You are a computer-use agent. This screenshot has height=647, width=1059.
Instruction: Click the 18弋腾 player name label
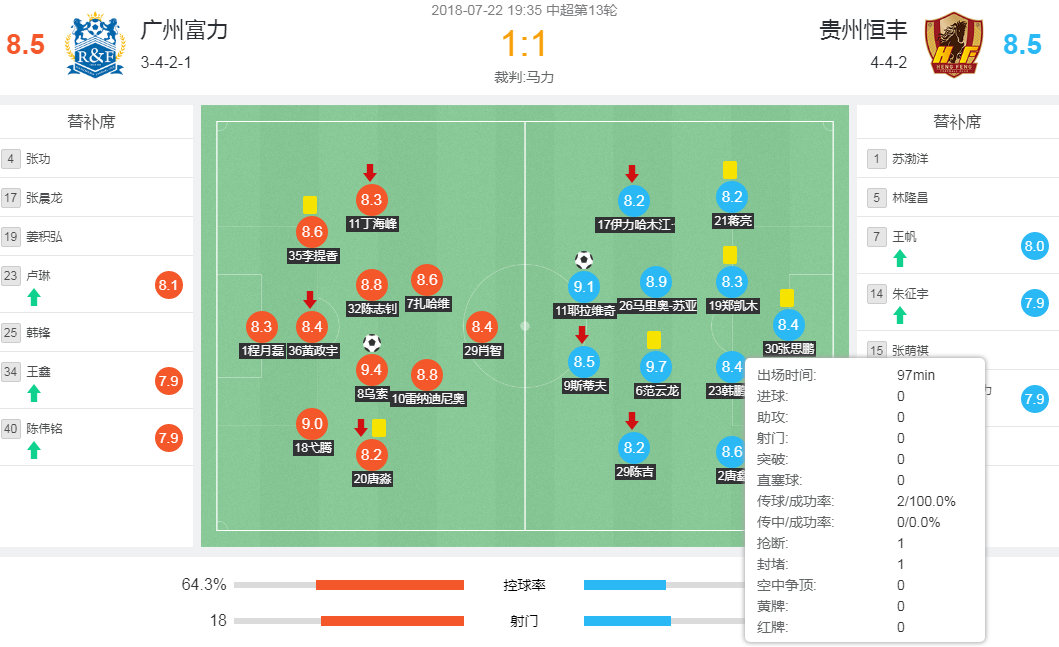pos(313,448)
